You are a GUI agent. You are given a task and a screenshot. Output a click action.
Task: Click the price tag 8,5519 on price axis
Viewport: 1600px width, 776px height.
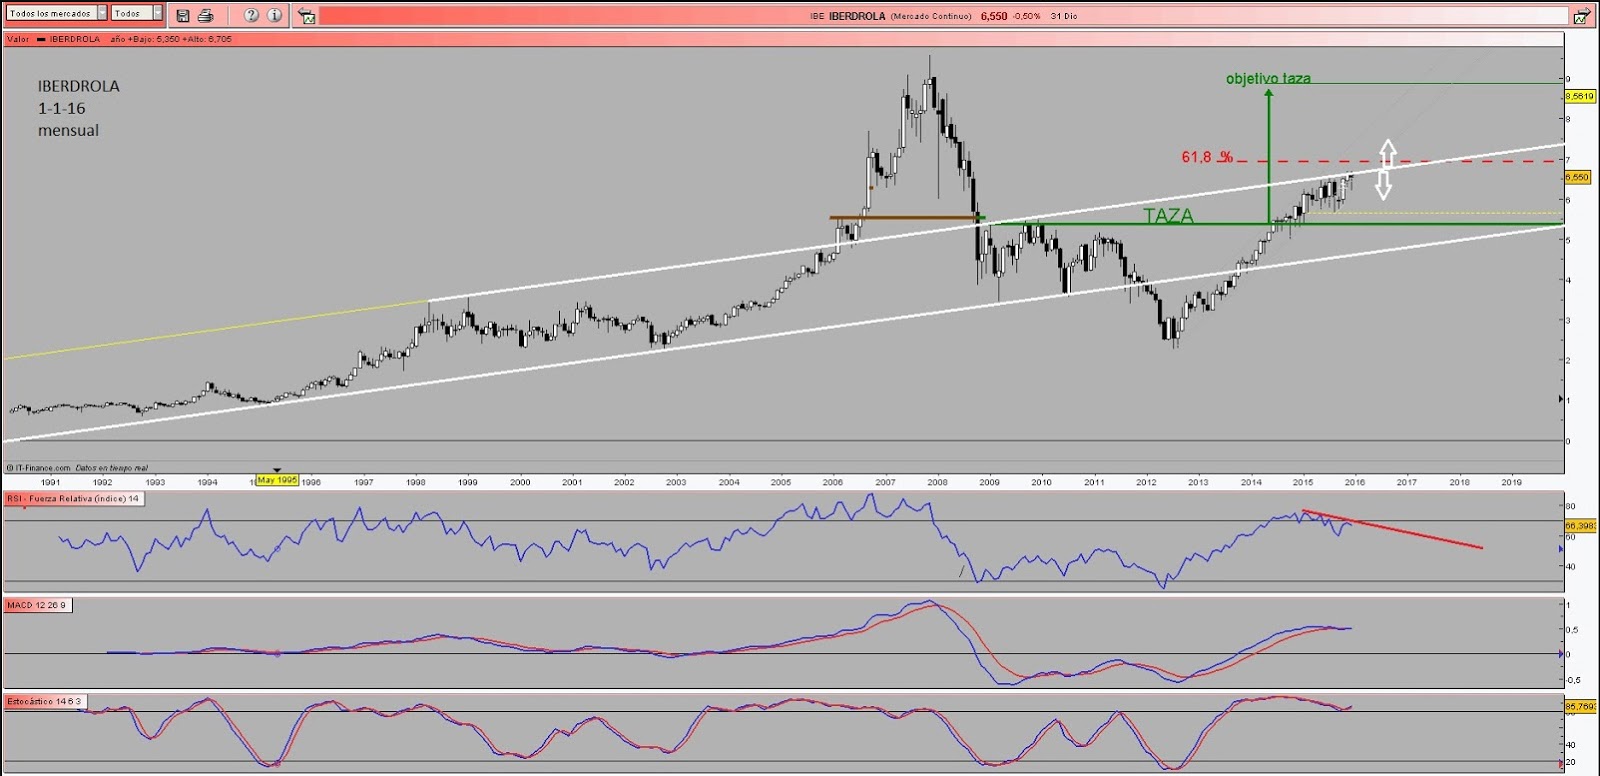point(1579,96)
